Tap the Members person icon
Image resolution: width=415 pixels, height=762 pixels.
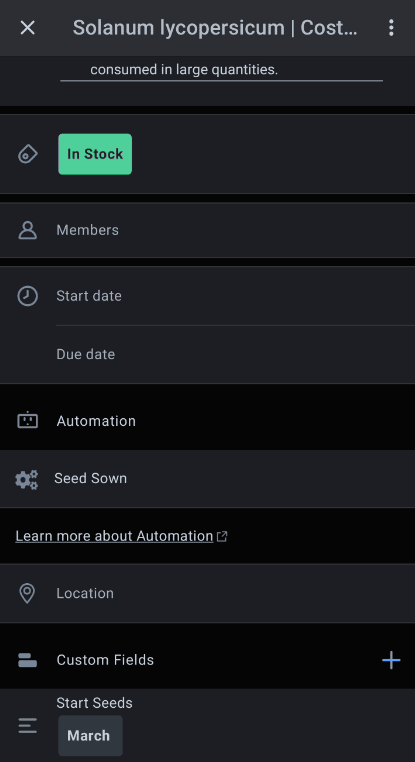coord(28,230)
